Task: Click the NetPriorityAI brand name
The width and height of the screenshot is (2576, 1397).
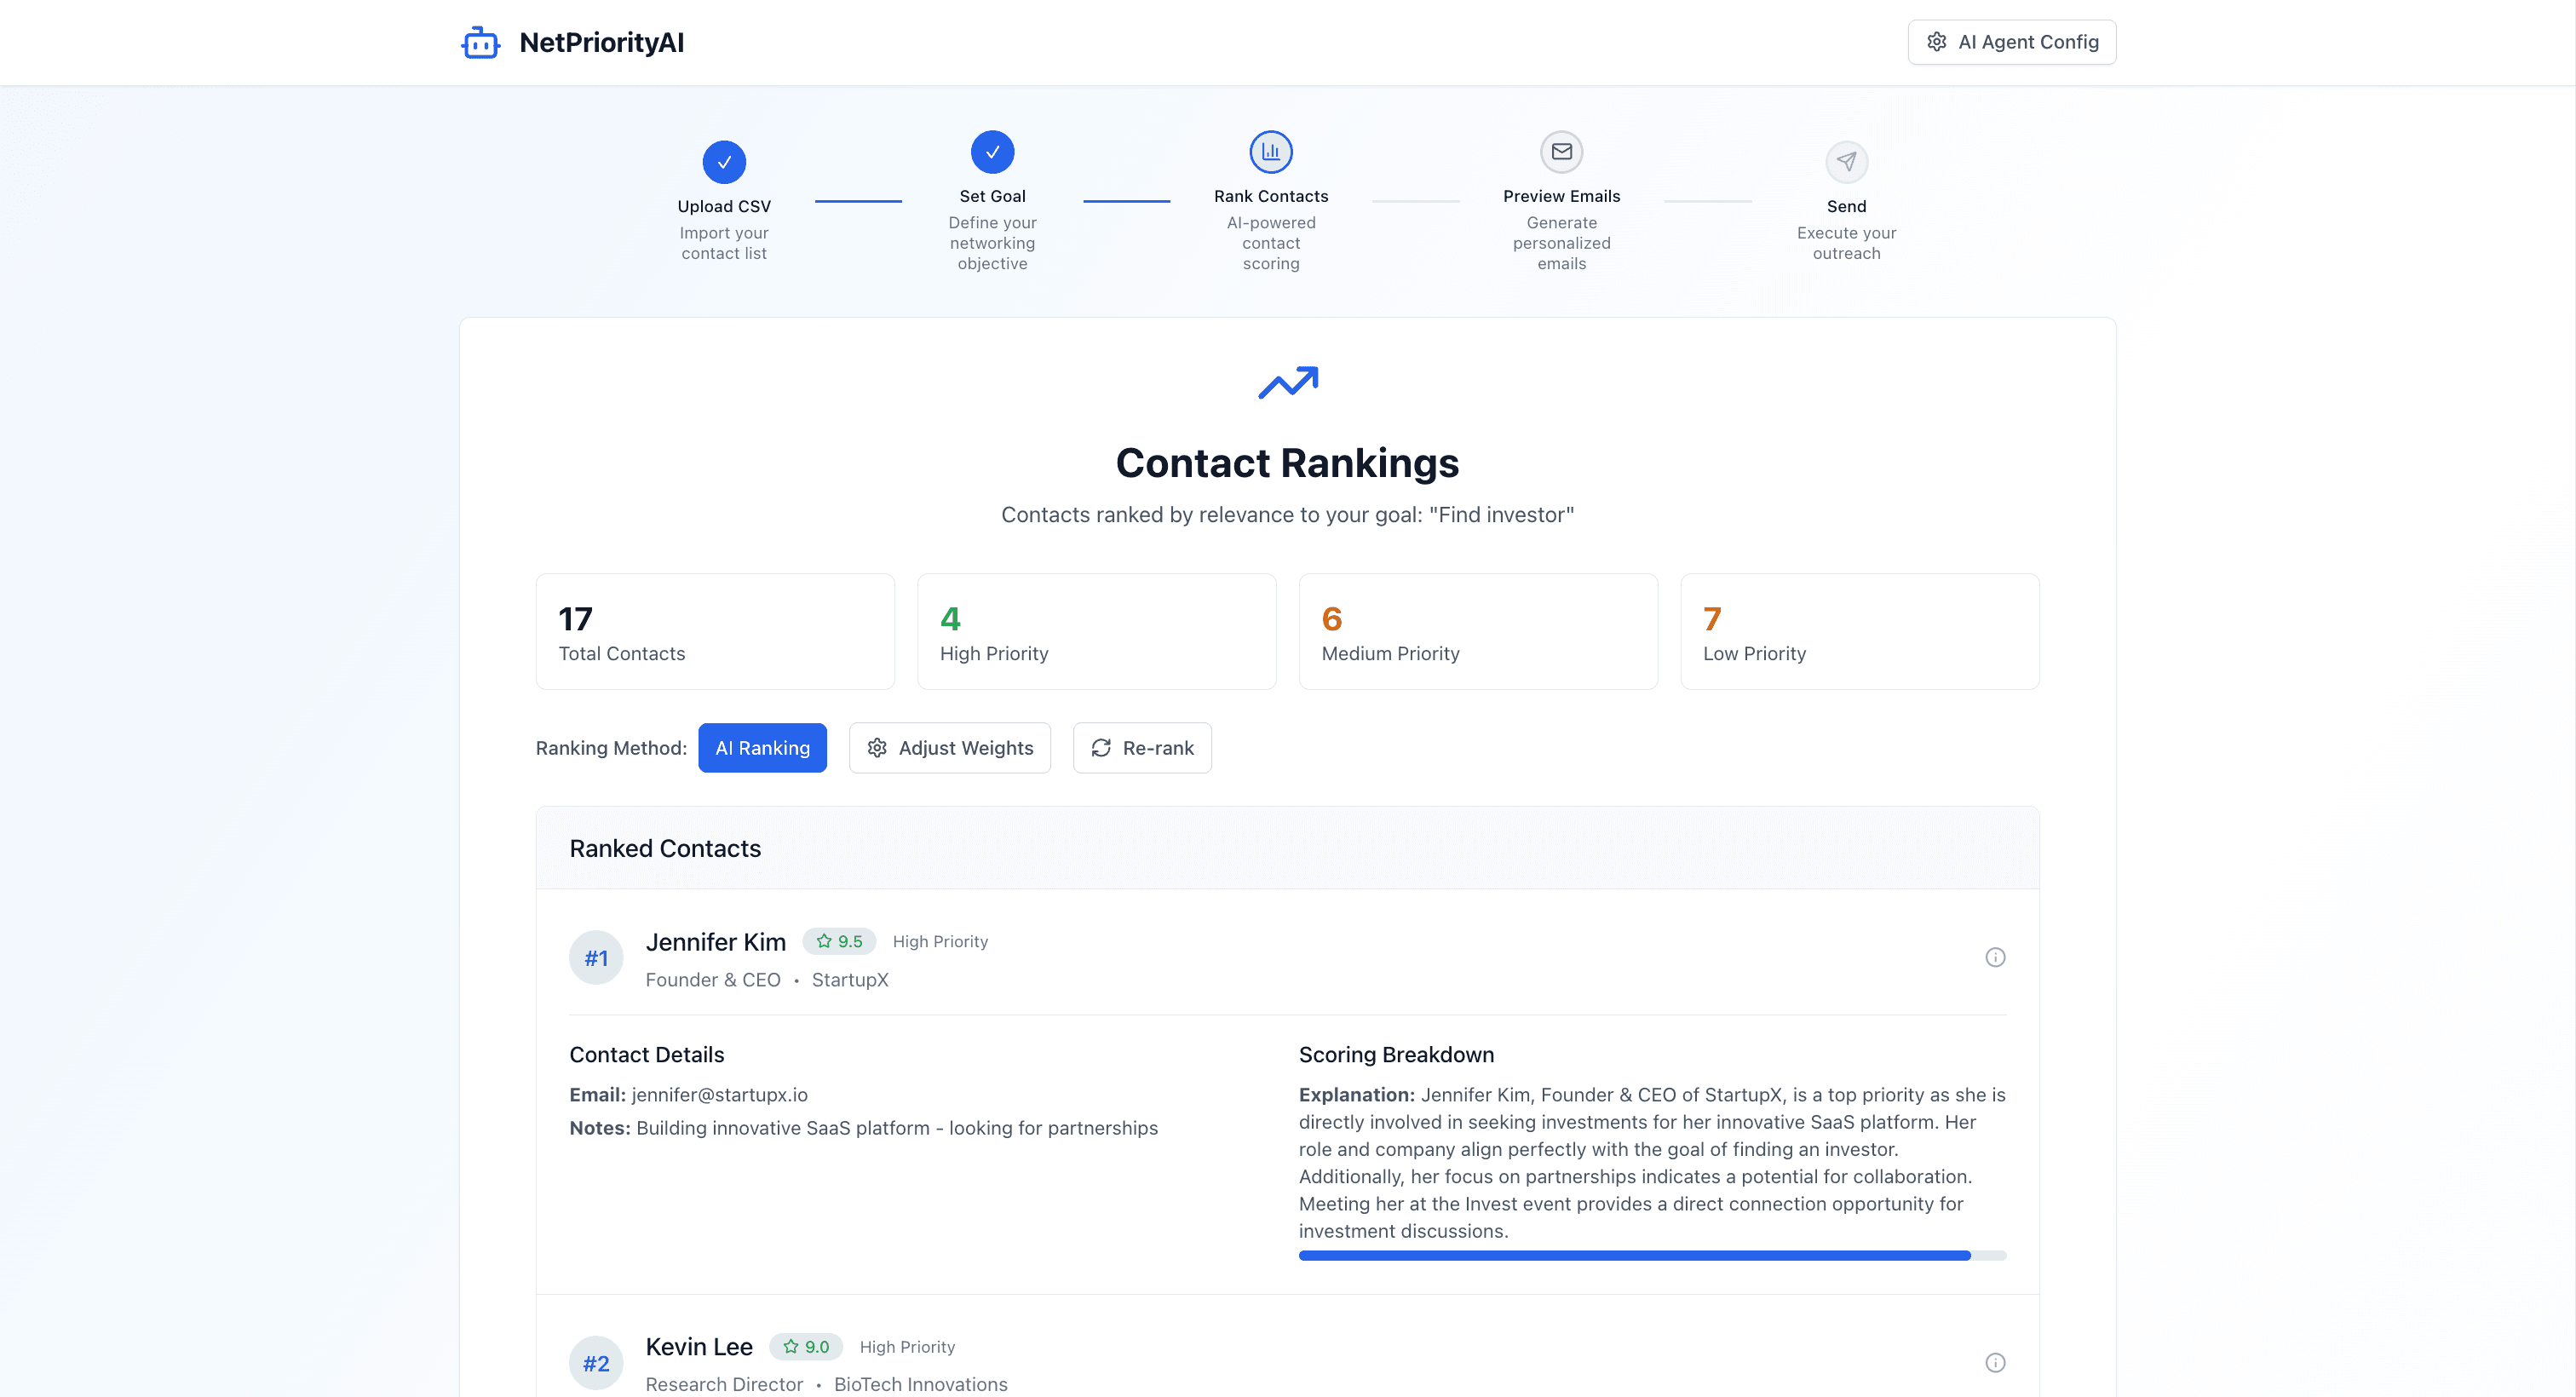Action: coord(602,42)
